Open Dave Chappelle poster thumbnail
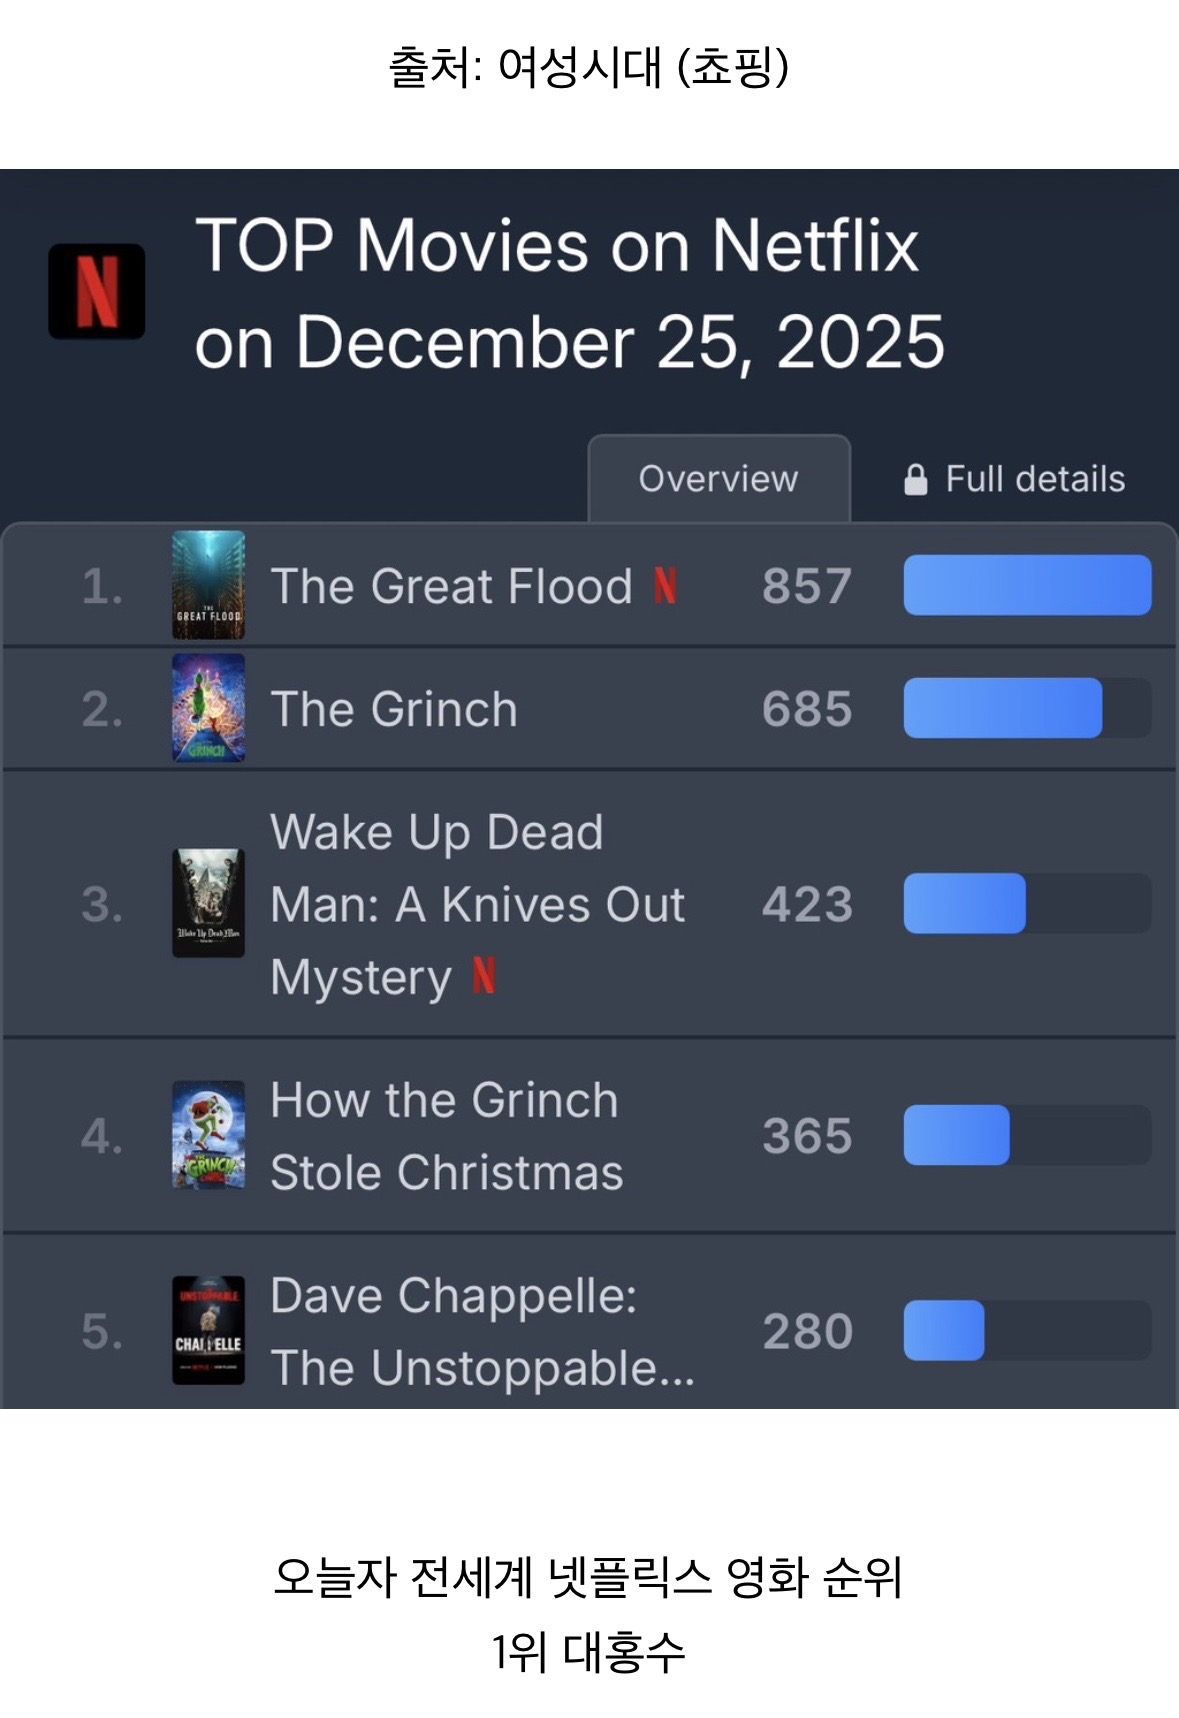Screen dimensions: 1179x1718 point(208,1330)
